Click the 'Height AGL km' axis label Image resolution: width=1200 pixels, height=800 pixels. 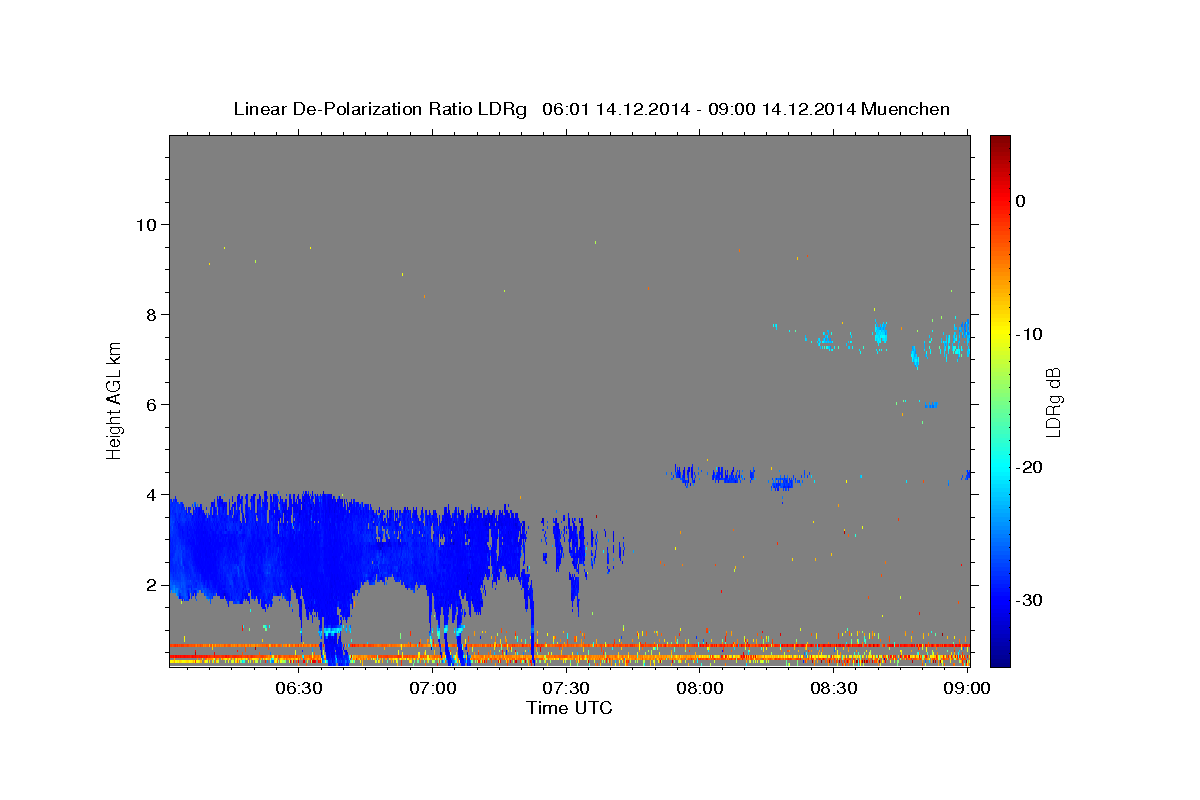[x=114, y=400]
